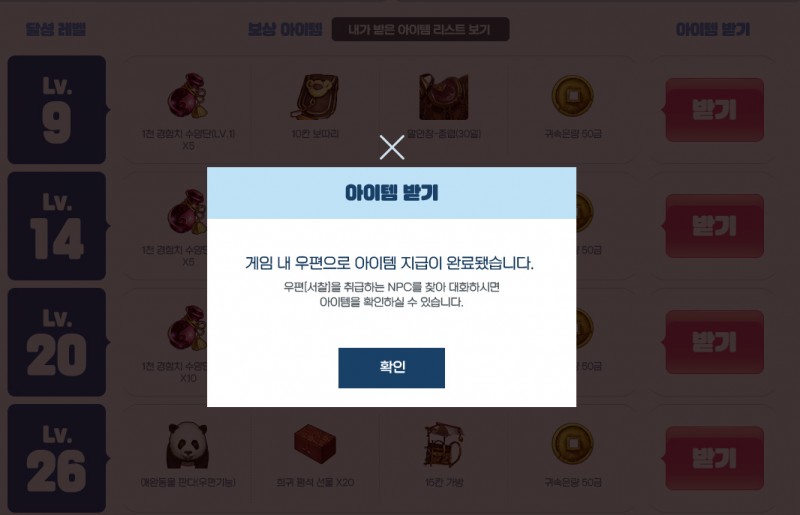This screenshot has width=800, height=515.
Task: Claim Lv. 20 reward with 받기
Action: point(714,342)
